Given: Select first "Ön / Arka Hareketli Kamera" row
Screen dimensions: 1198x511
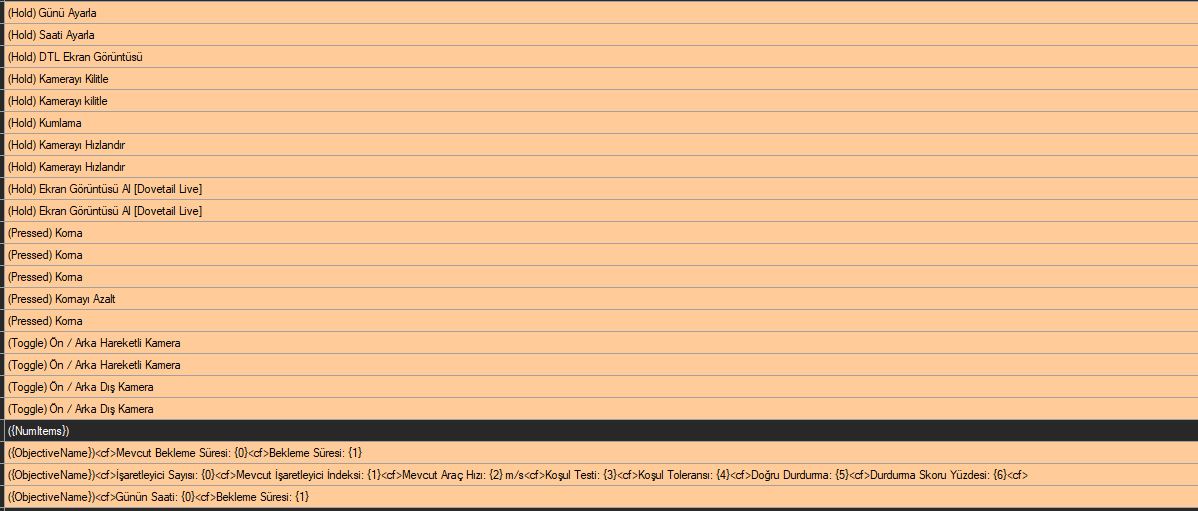Looking at the screenshot, I should pos(94,343).
